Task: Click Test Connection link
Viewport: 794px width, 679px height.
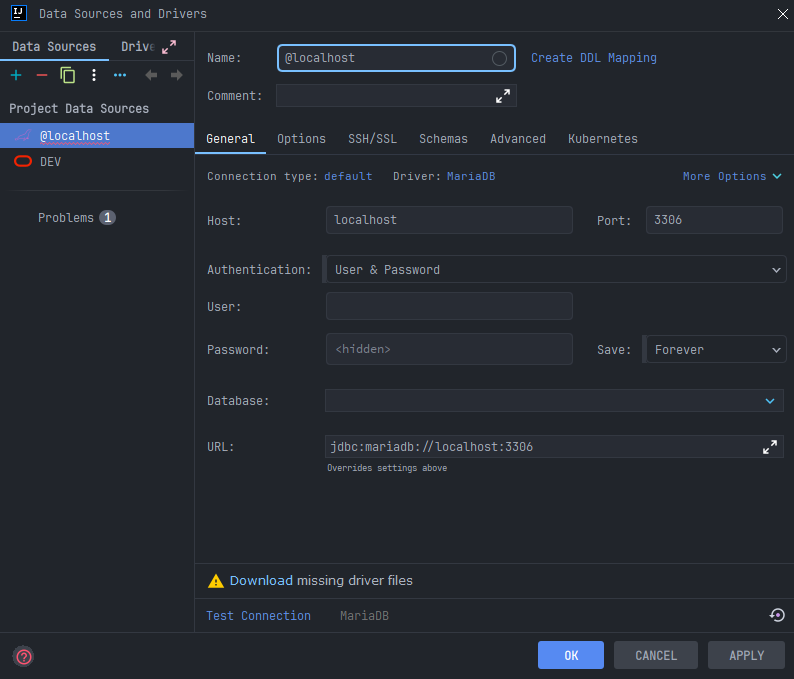Action: click(x=258, y=616)
